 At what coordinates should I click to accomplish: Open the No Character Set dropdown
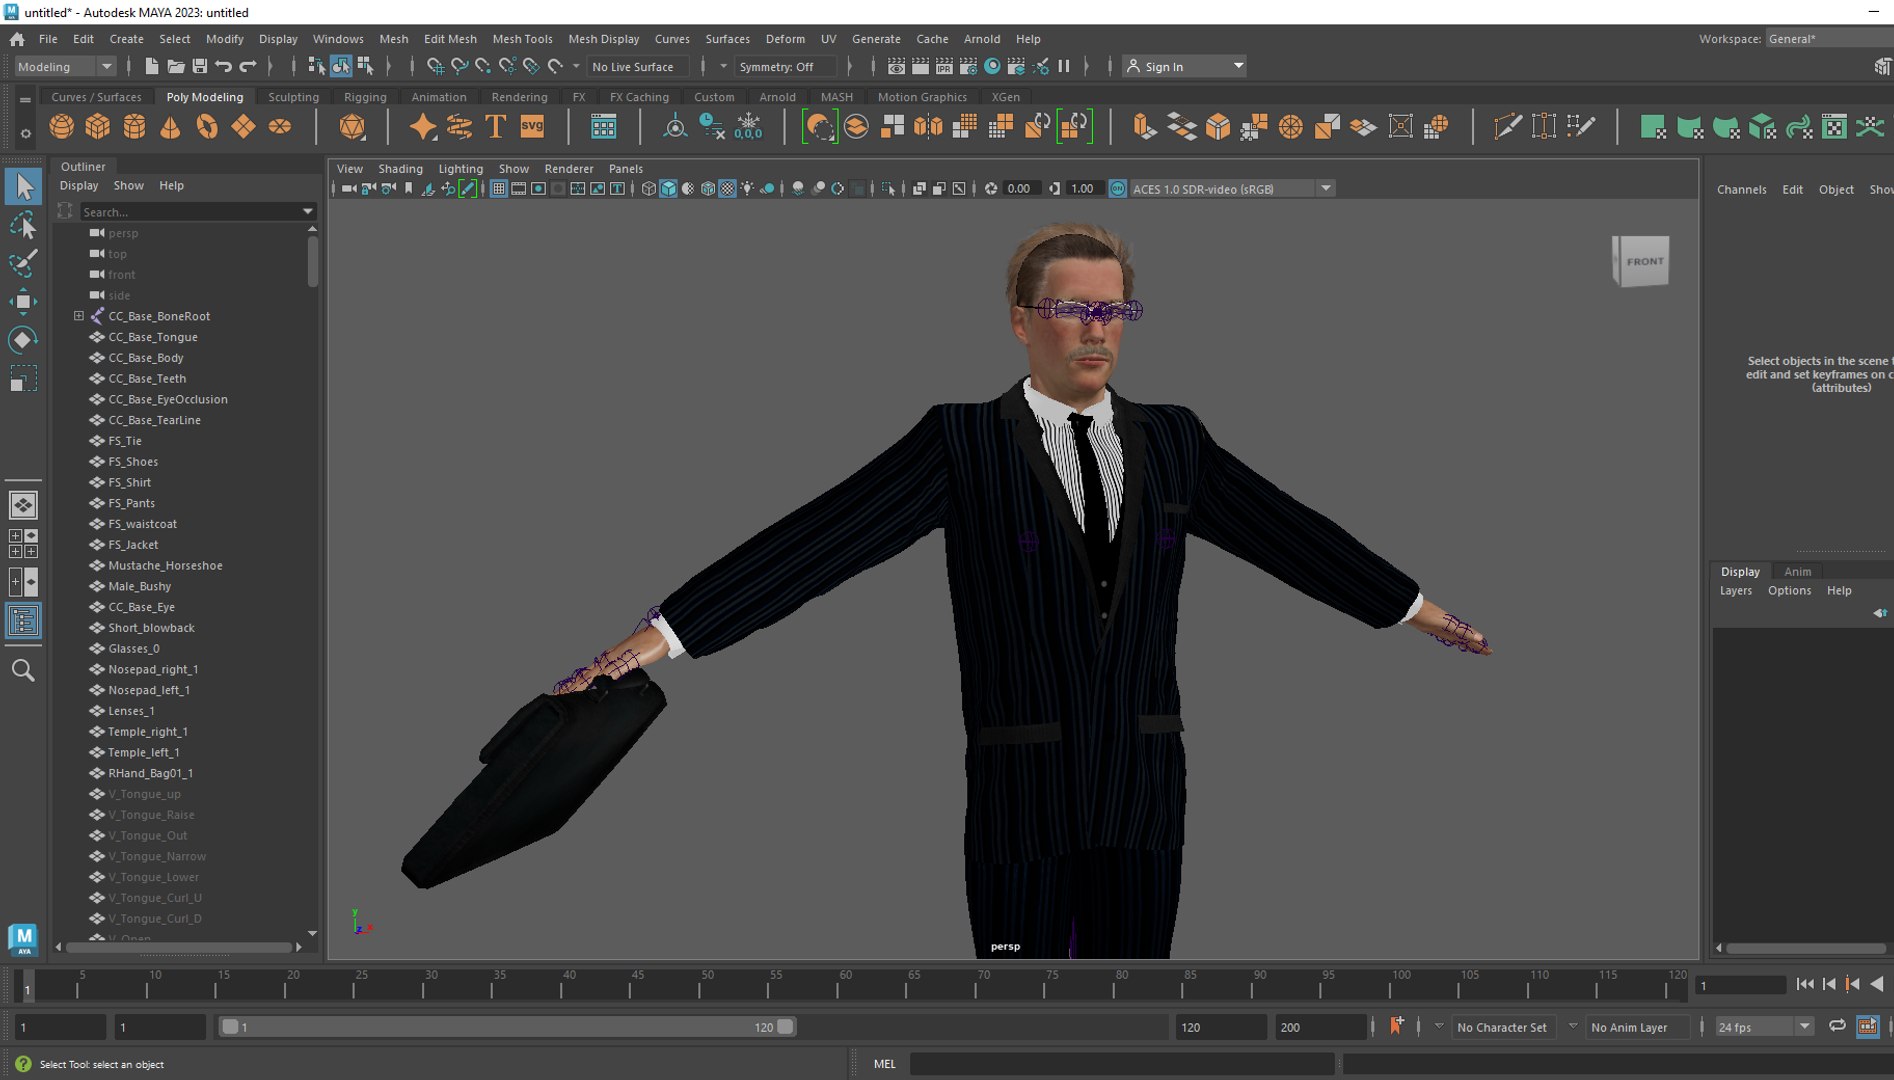click(x=1500, y=1027)
